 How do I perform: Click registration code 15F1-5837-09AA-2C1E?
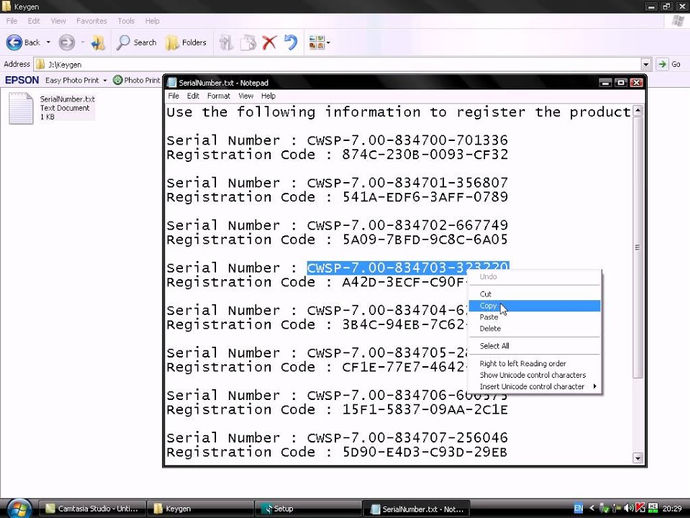[x=425, y=409]
